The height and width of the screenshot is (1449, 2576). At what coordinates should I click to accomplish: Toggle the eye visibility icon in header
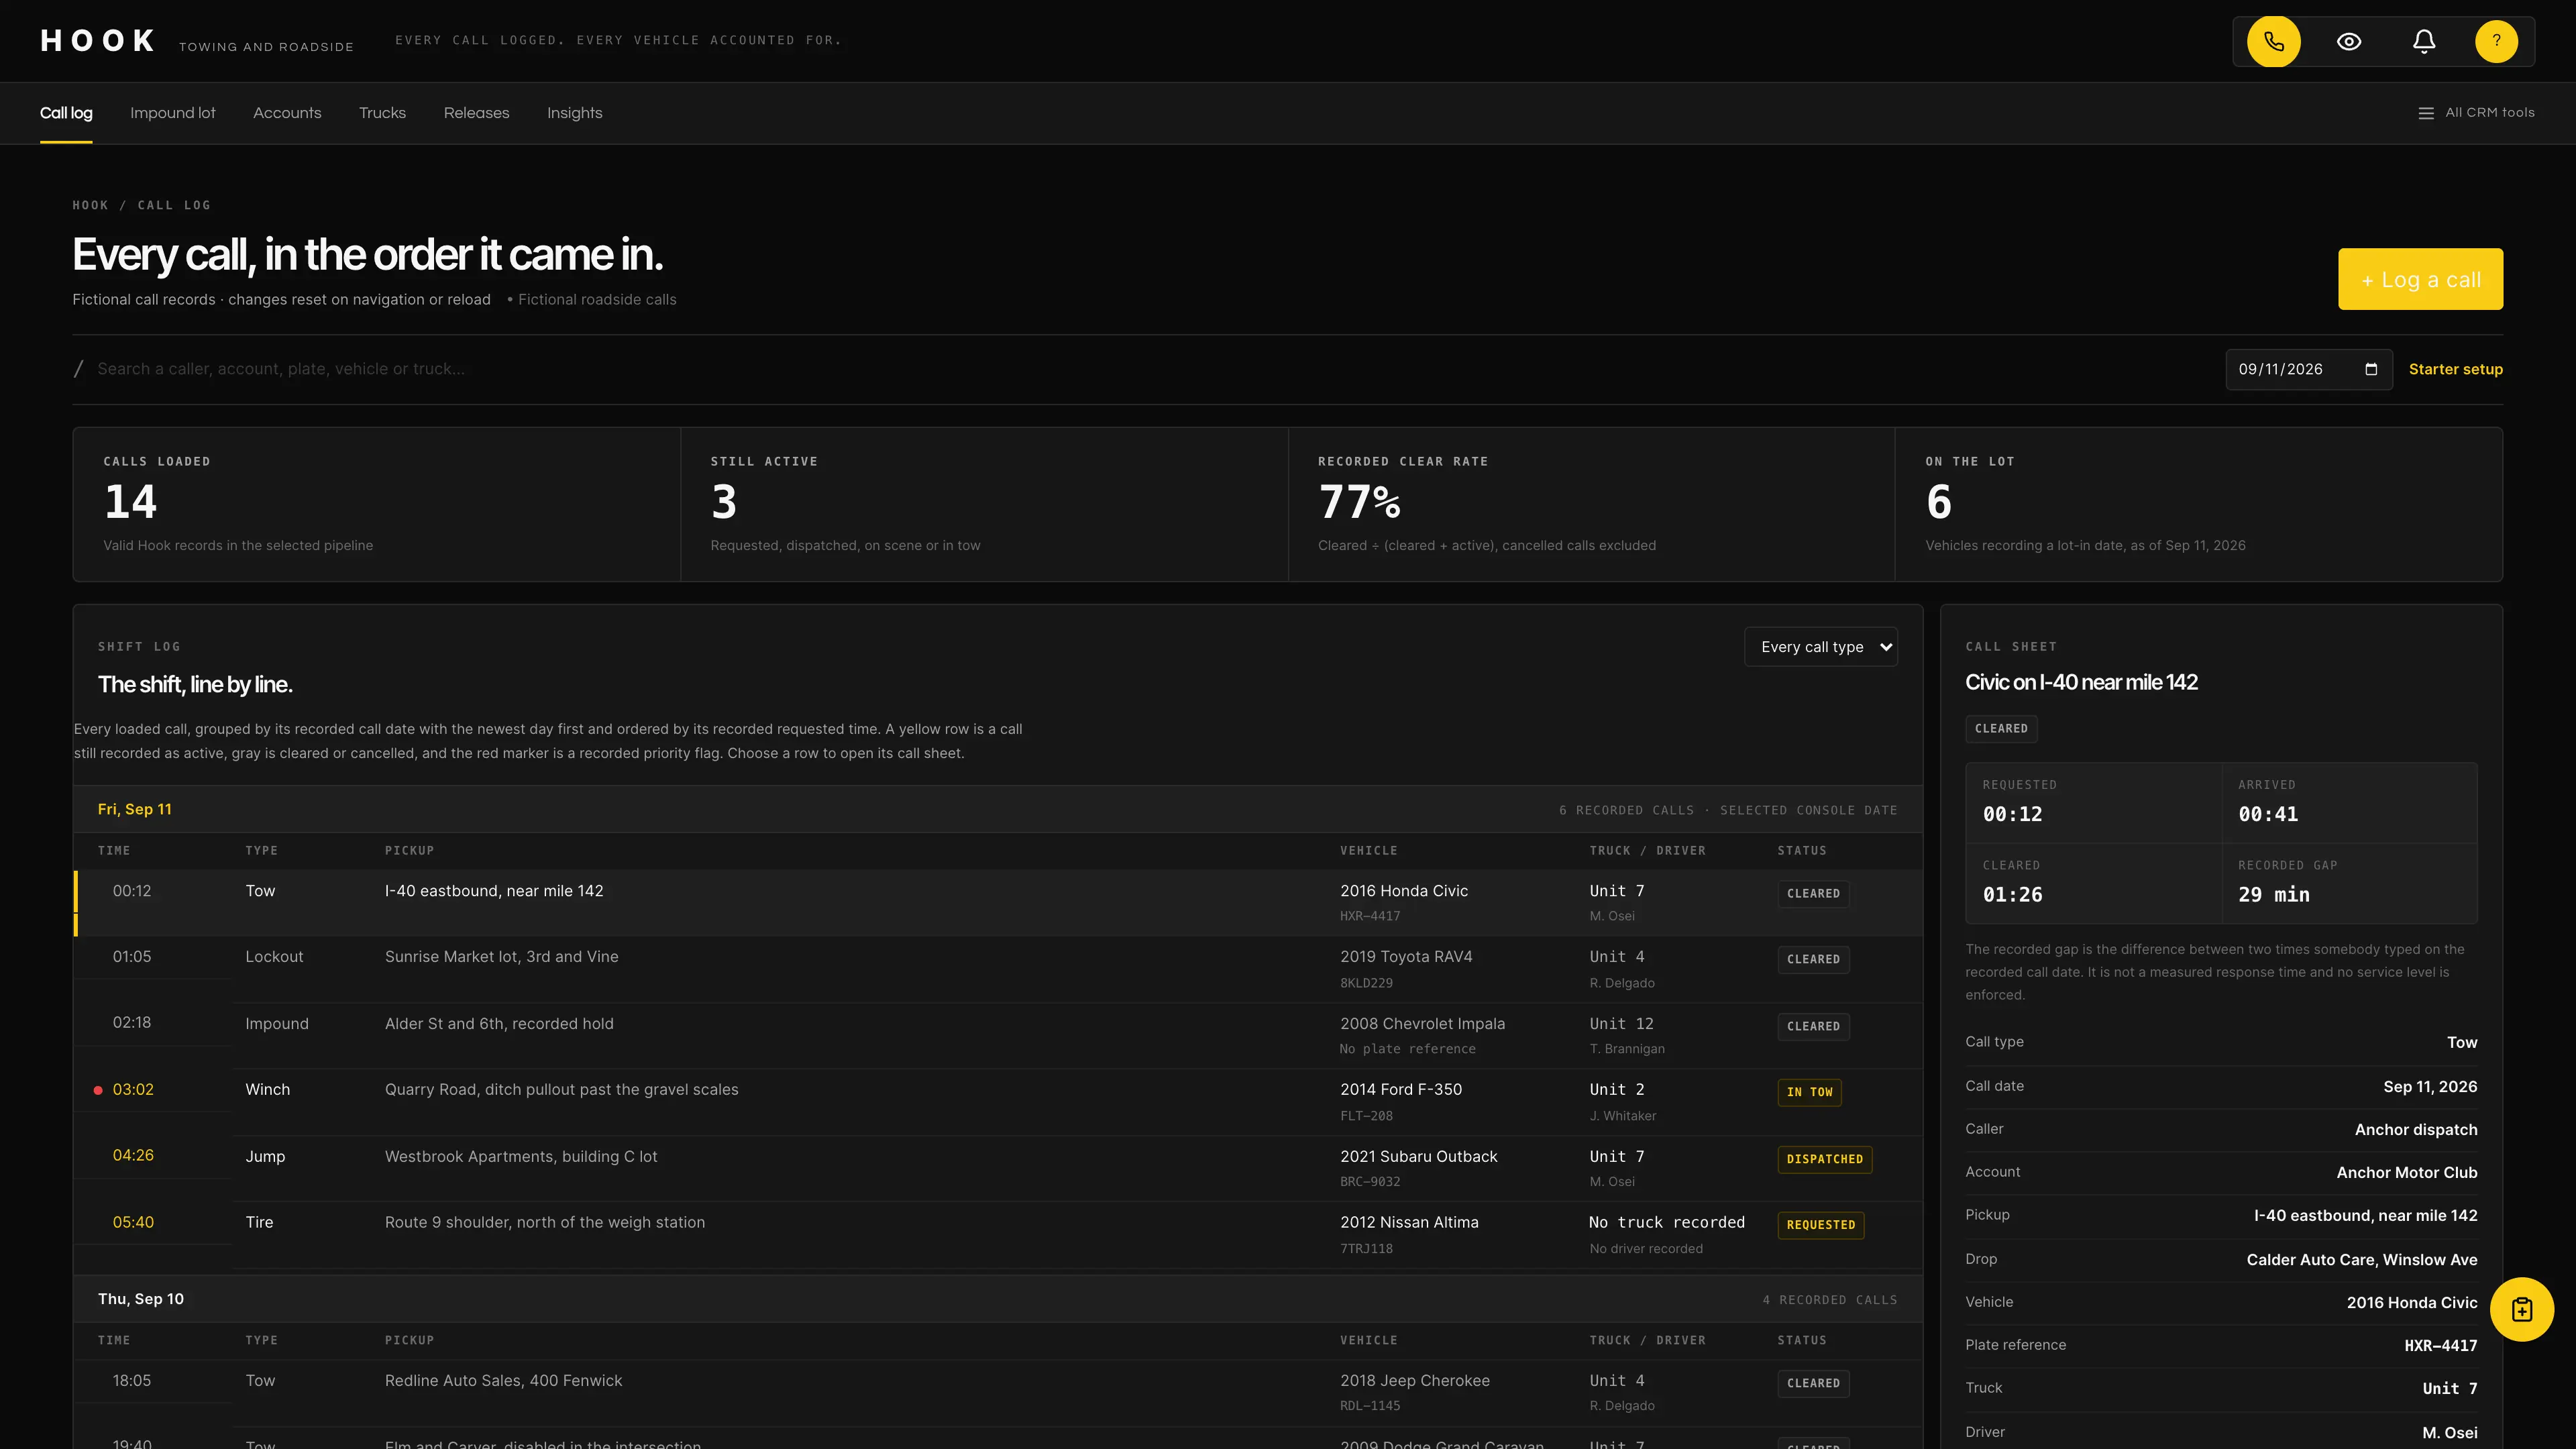point(2349,41)
